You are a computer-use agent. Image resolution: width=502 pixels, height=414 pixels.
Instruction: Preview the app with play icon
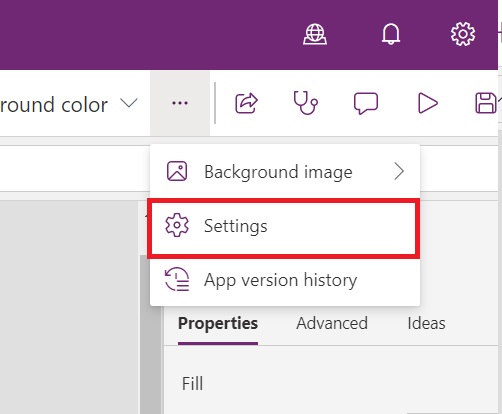428,103
